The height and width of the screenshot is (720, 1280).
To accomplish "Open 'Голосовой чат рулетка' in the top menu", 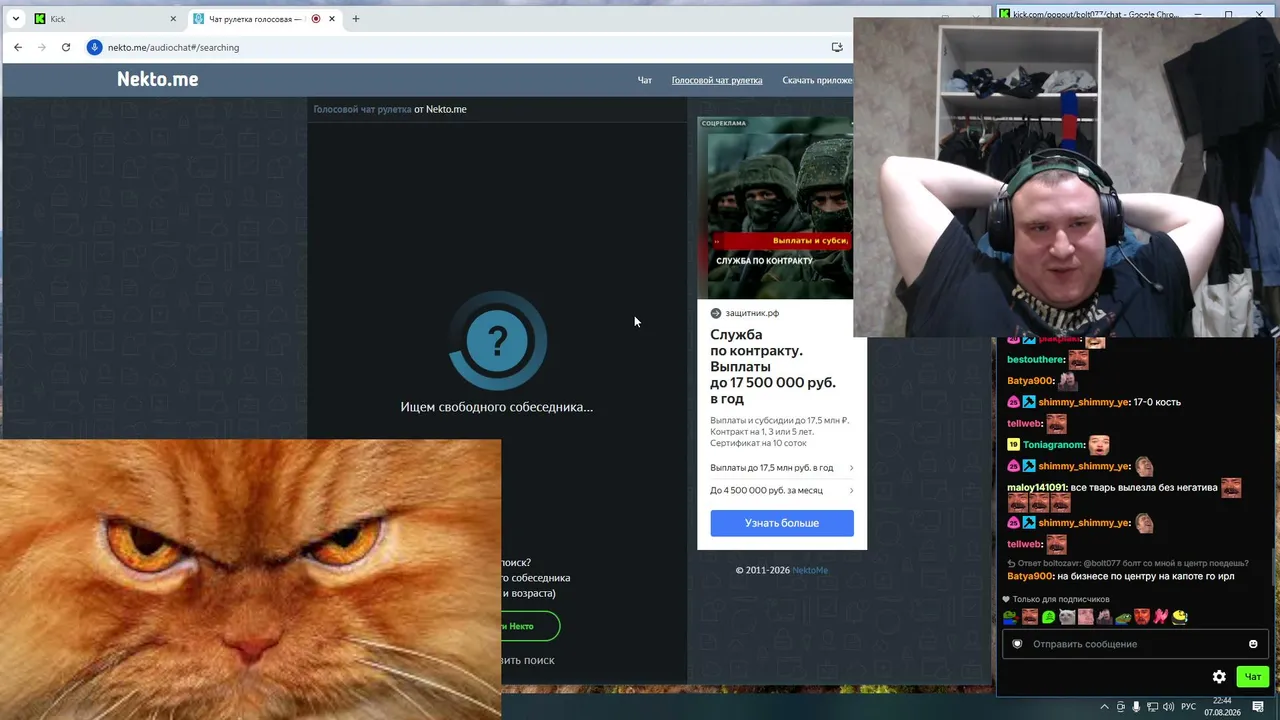I will (x=717, y=80).
